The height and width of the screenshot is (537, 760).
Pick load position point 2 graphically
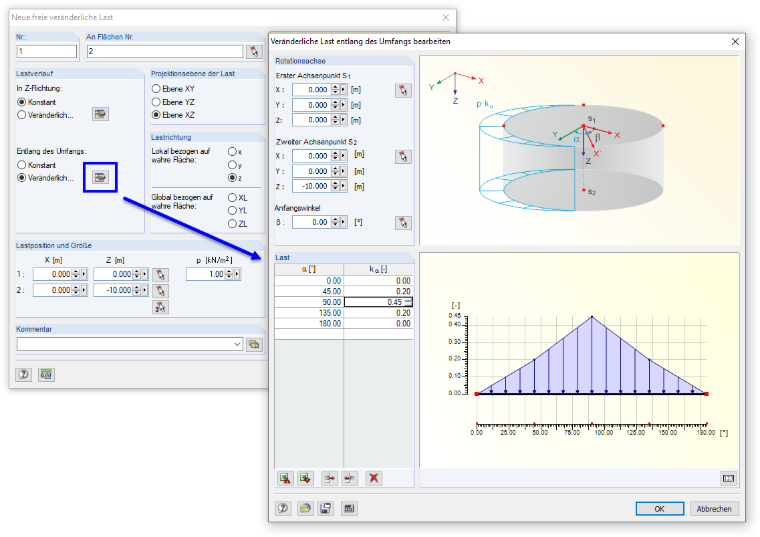[x=160, y=291]
